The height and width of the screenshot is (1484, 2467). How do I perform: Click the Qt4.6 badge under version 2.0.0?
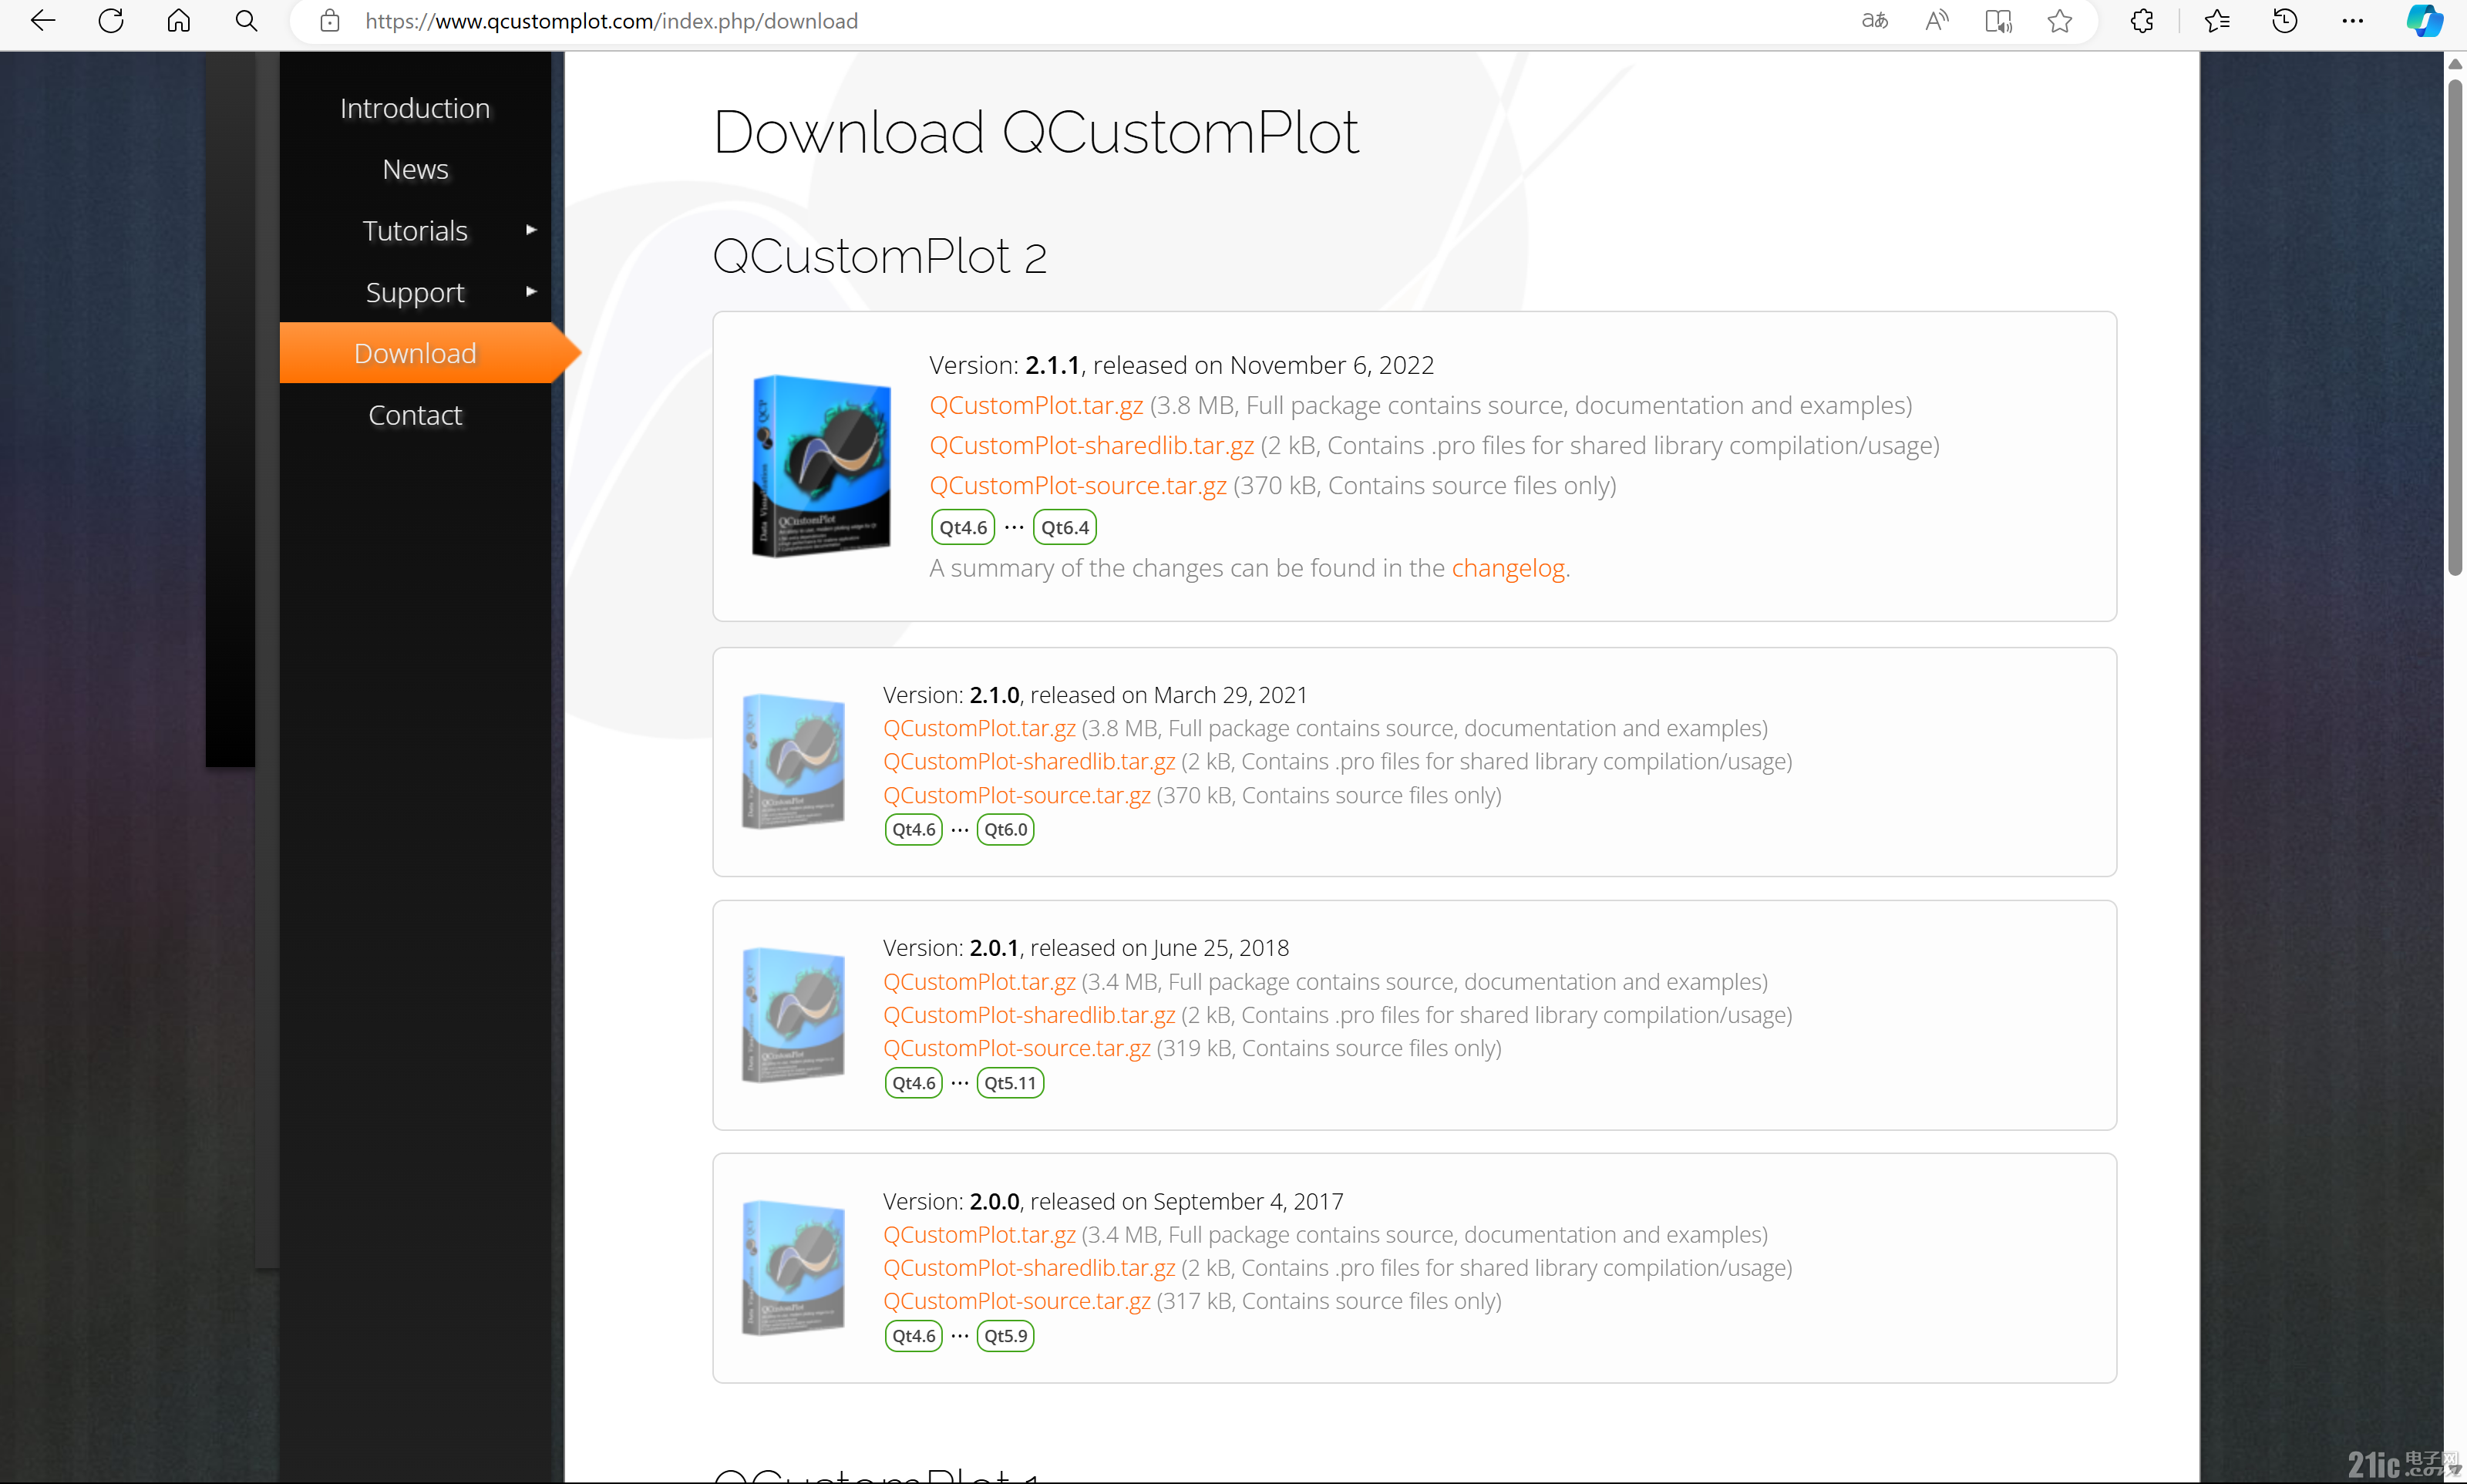point(914,1336)
